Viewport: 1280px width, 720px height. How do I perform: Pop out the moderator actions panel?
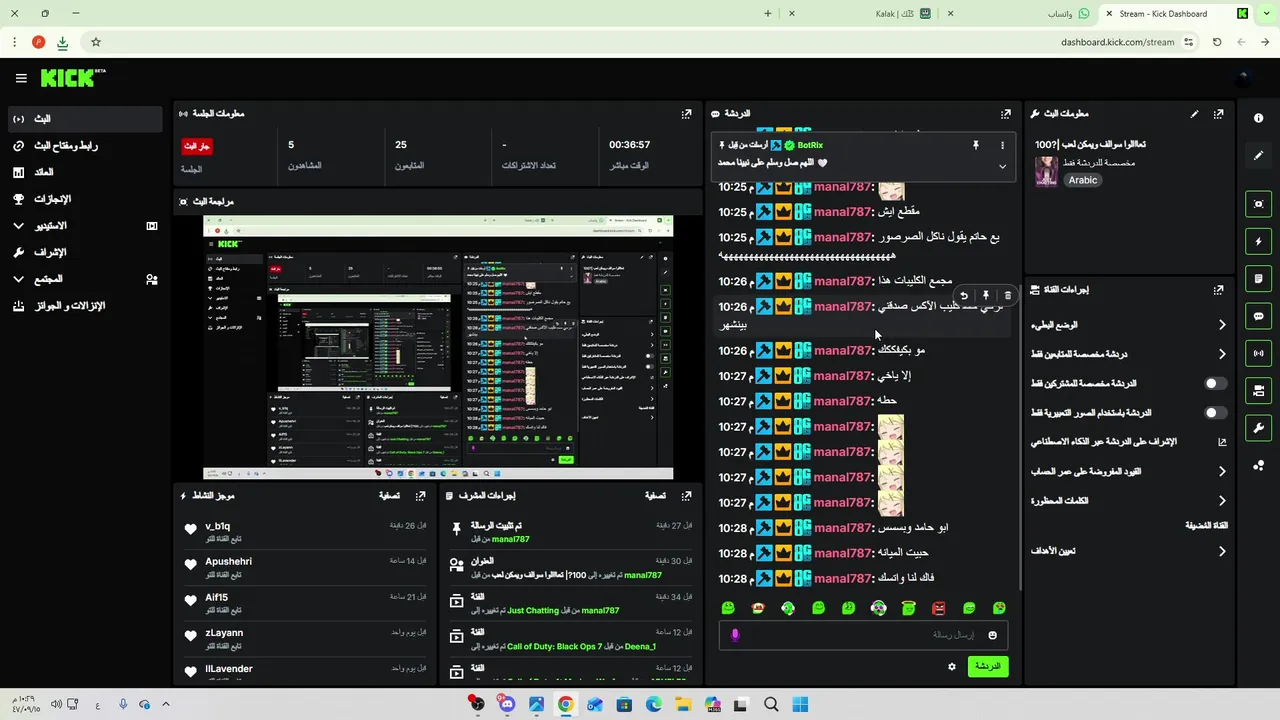[686, 496]
